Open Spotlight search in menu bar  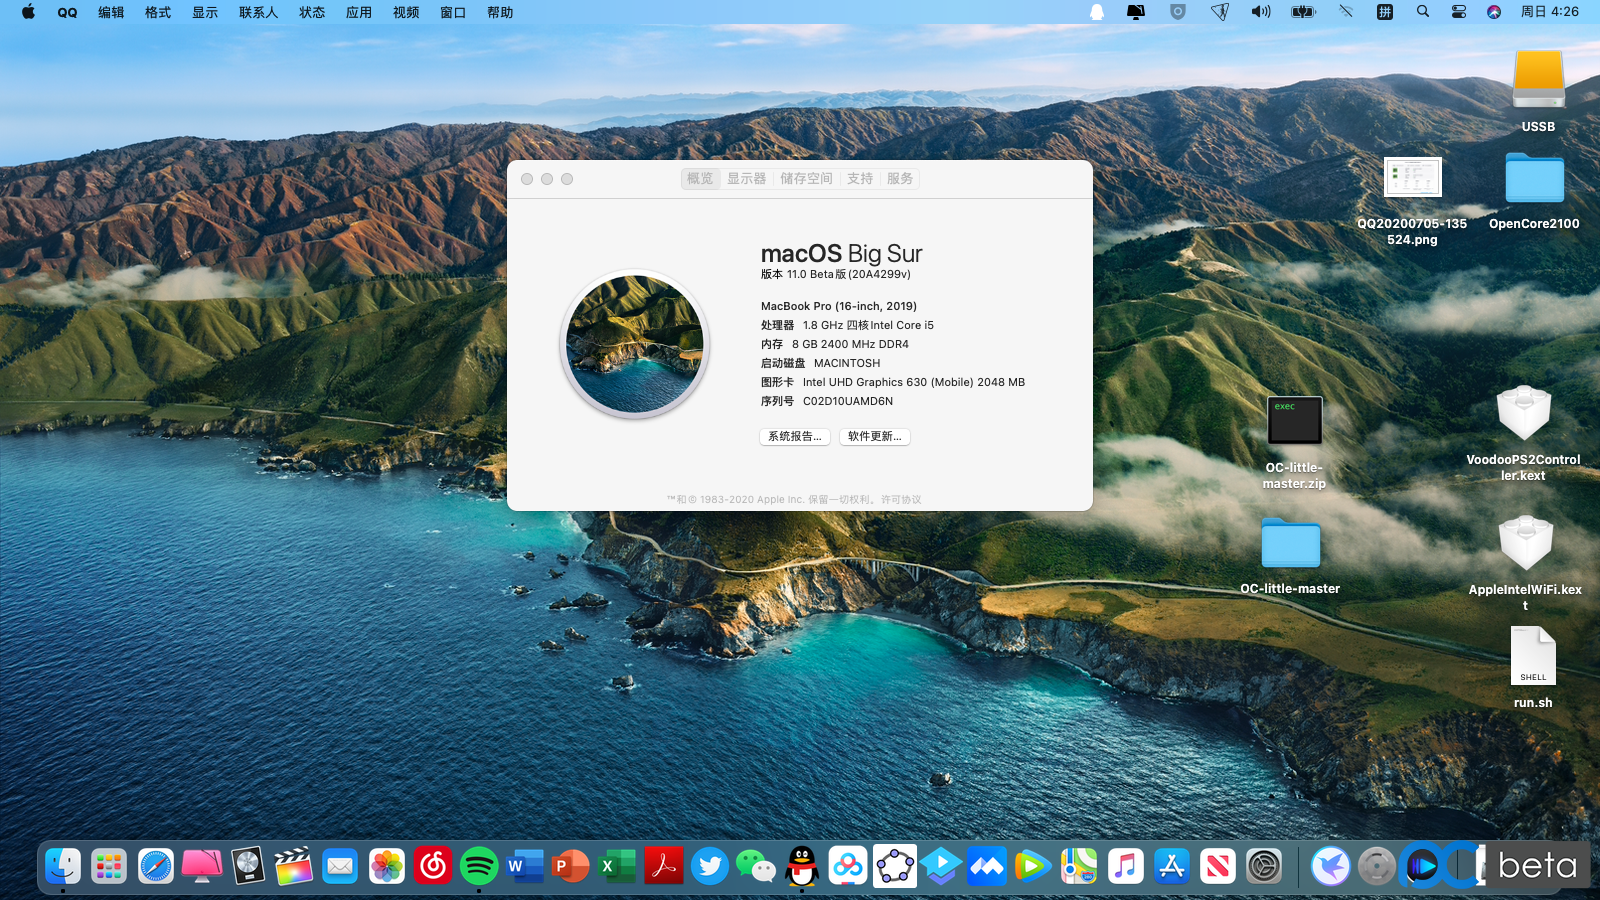1423,12
